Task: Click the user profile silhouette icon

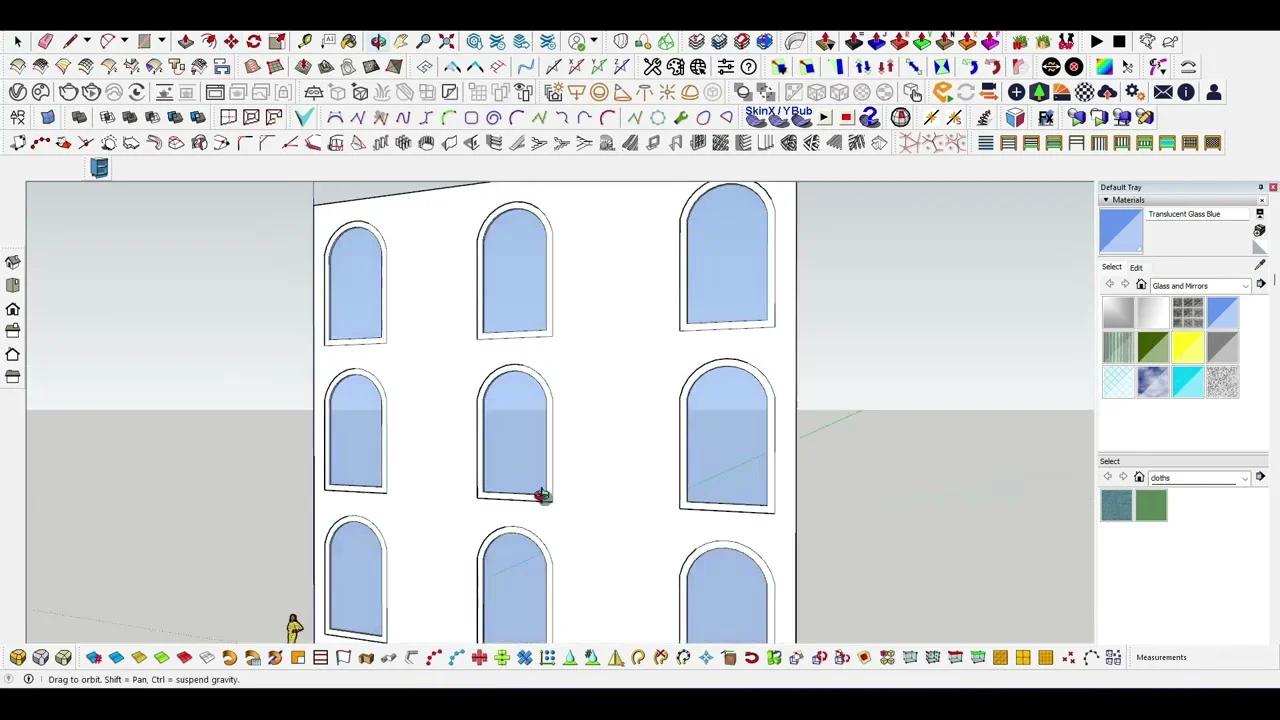Action: 1213,92
